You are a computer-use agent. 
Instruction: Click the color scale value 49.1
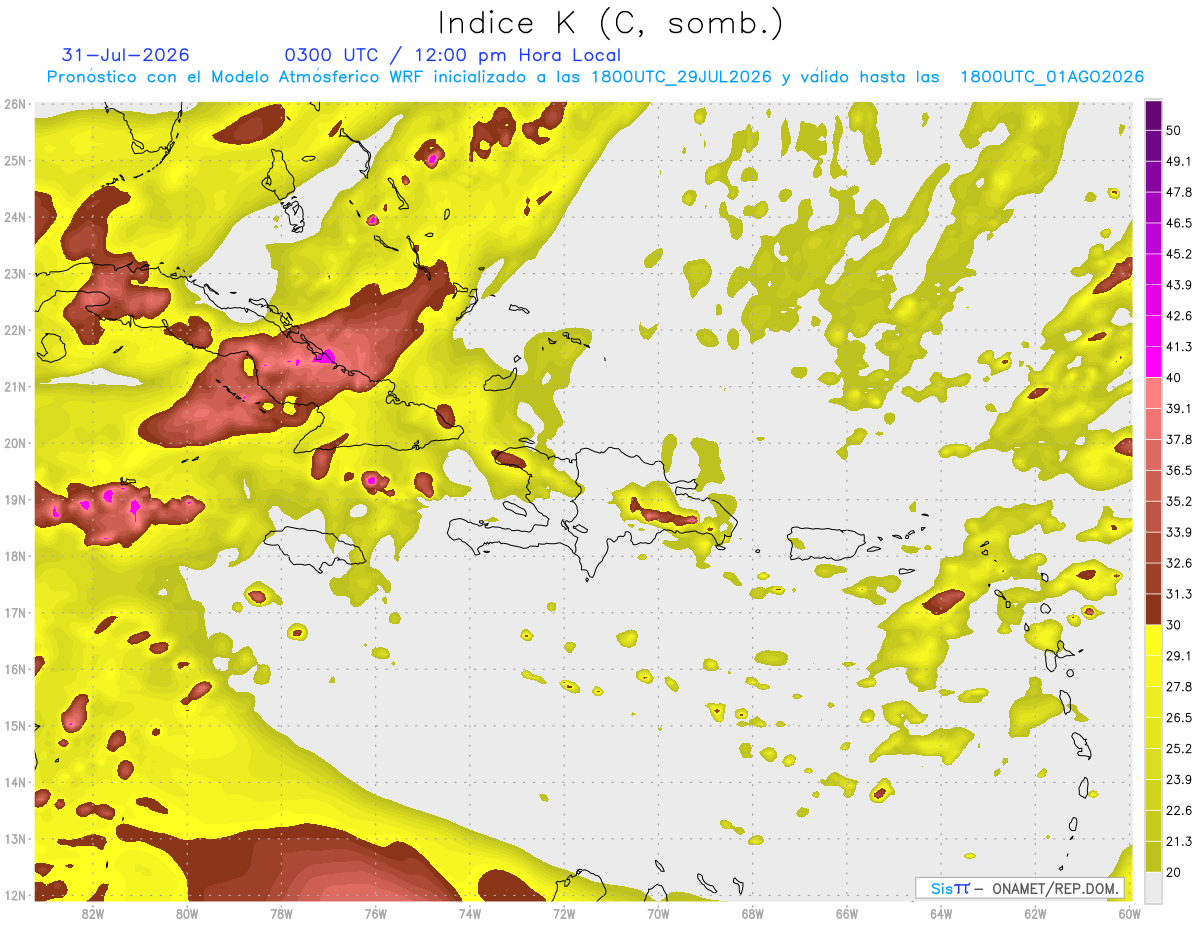click(x=1180, y=161)
